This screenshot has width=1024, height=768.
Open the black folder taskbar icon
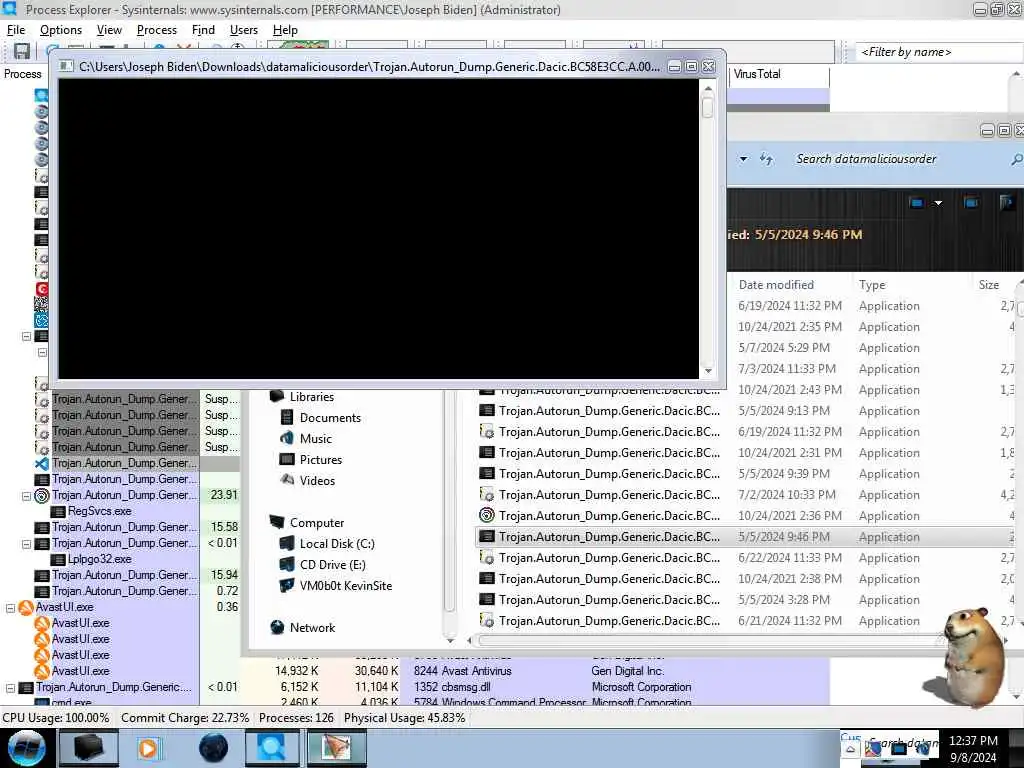click(88, 748)
